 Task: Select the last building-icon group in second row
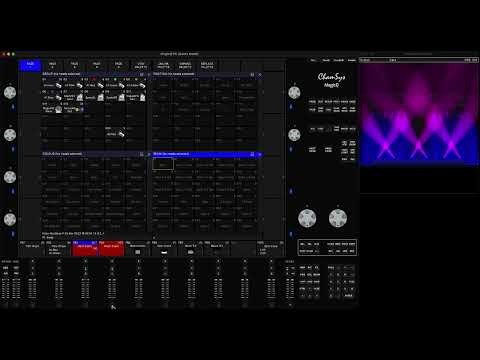tap(136, 97)
